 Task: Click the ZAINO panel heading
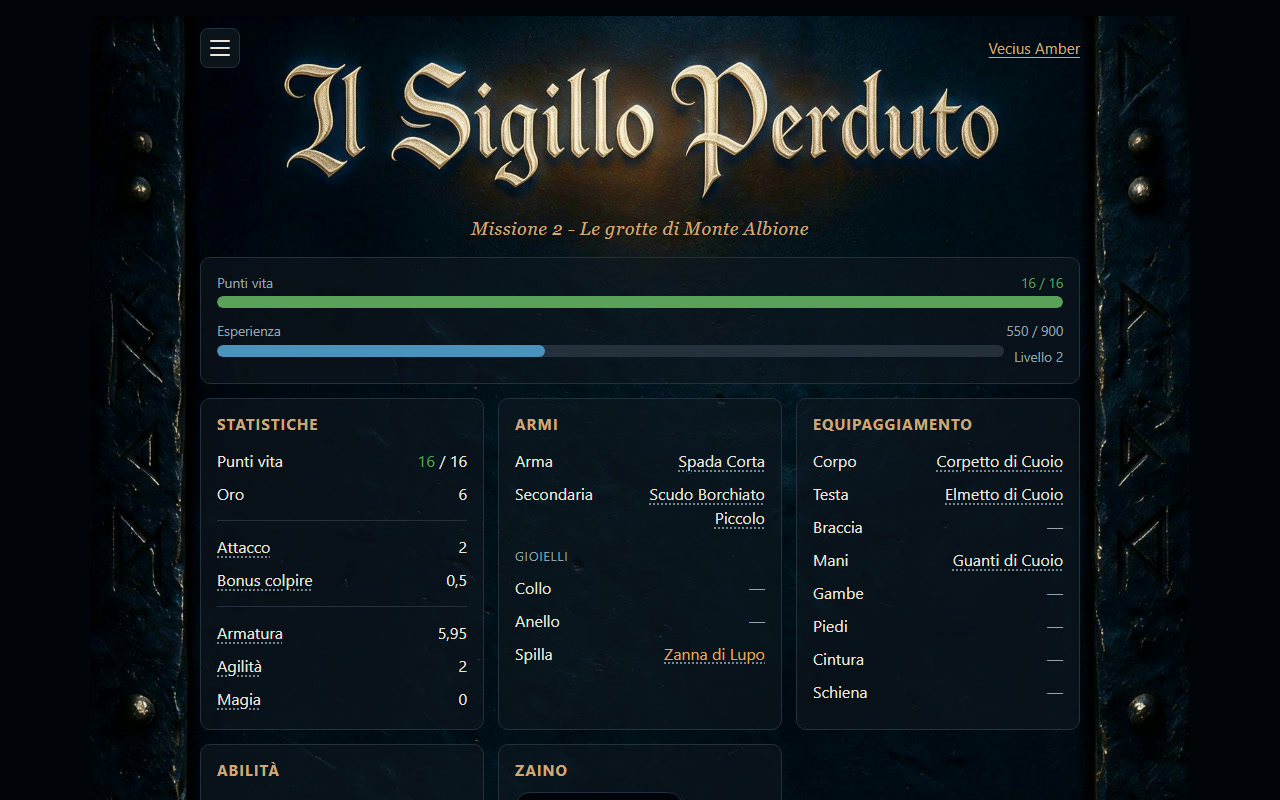541,771
